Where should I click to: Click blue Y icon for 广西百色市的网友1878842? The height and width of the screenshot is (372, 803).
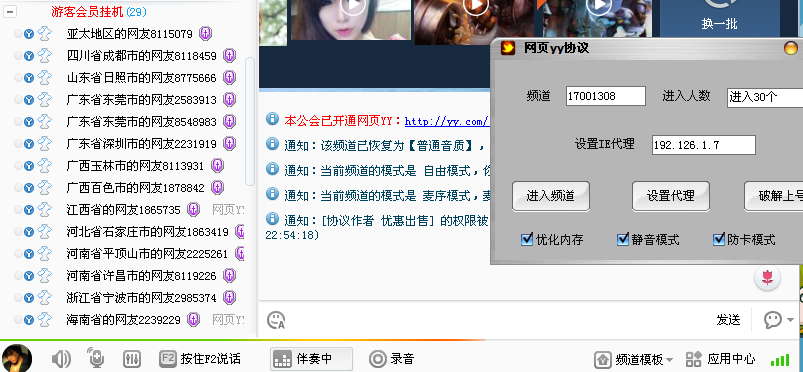click(x=29, y=188)
